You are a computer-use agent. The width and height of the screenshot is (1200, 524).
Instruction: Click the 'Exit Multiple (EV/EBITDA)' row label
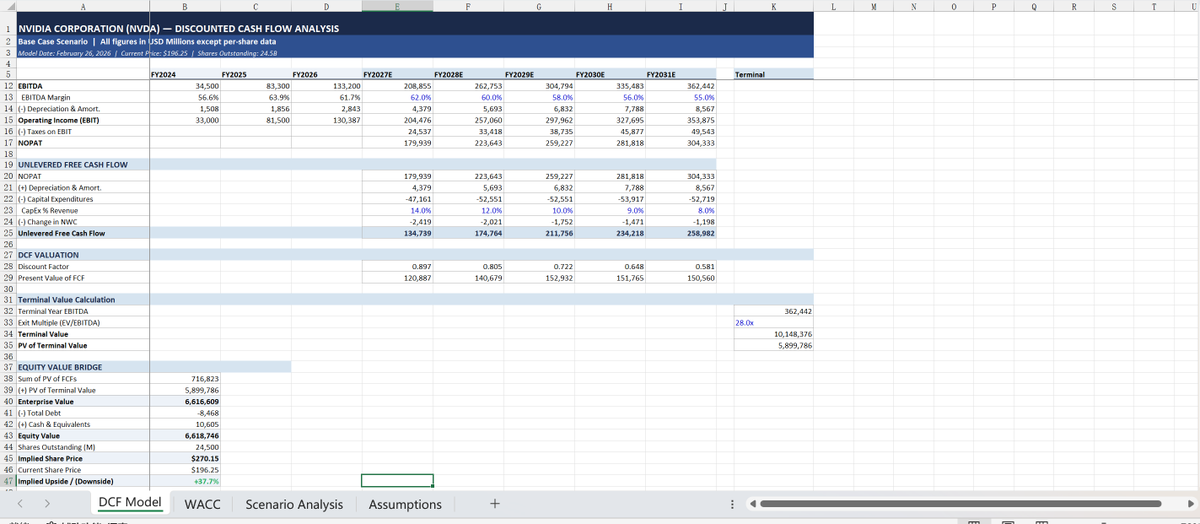coord(59,323)
